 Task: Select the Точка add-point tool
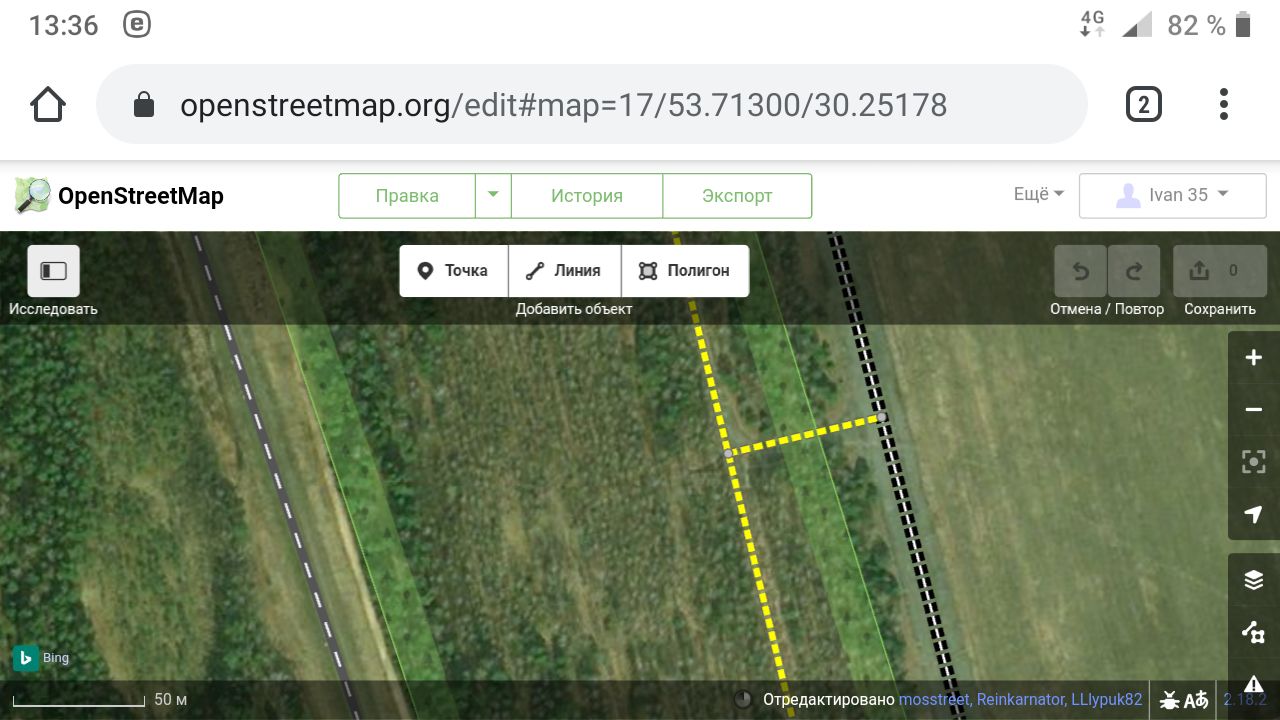(454, 271)
